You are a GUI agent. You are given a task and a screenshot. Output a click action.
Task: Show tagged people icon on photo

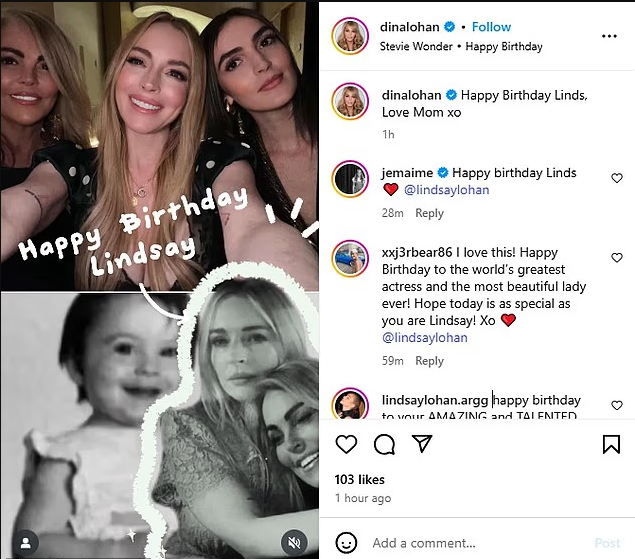click(25, 542)
